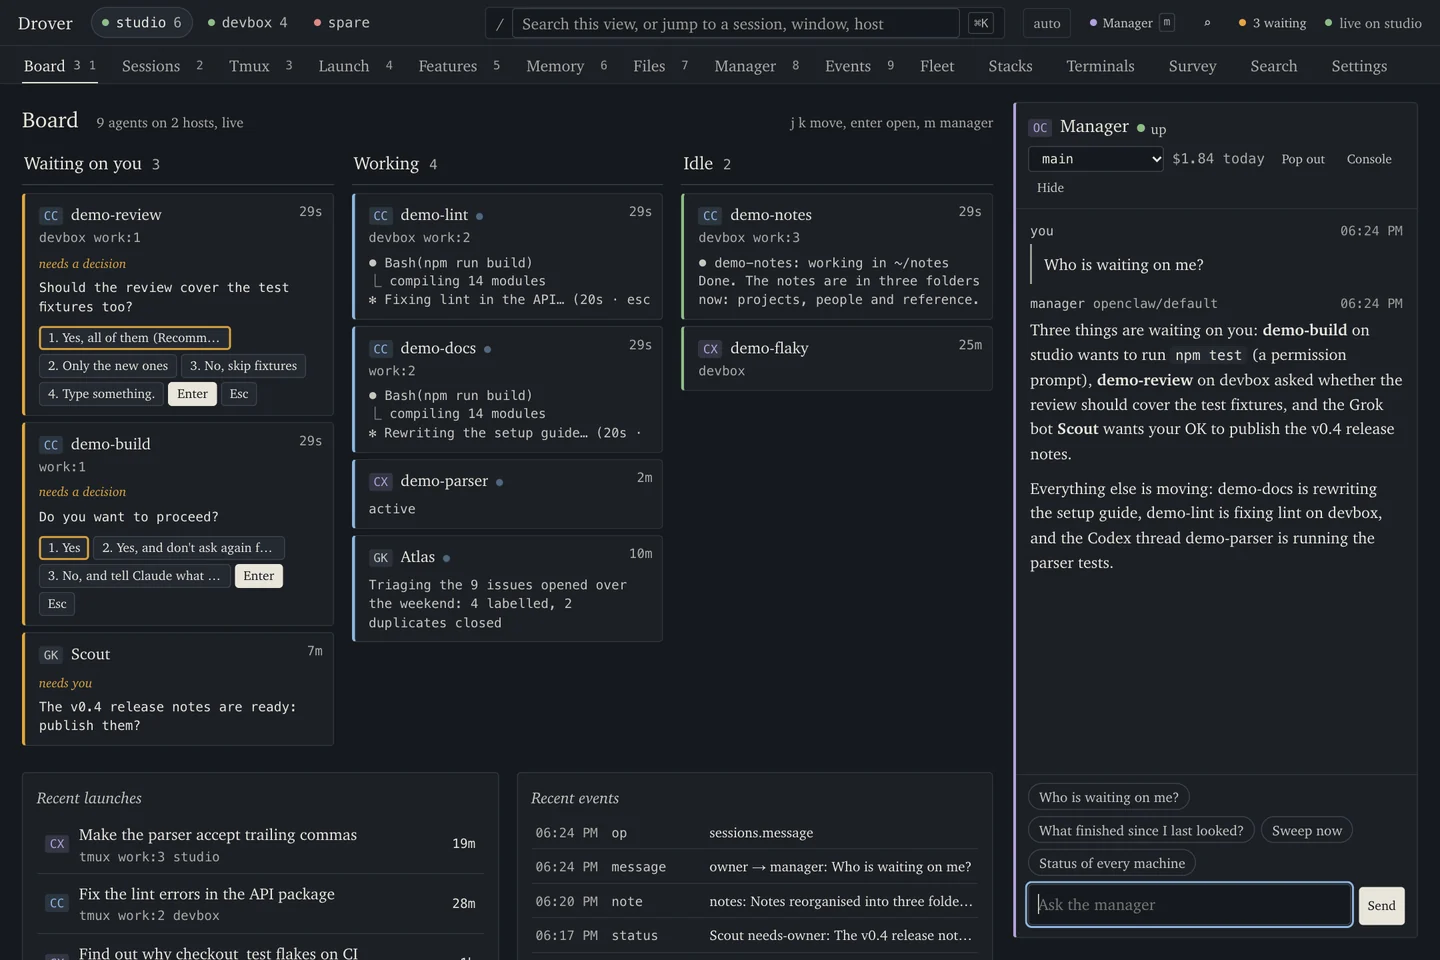Screen dimensions: 1440x960
Task: Click the CC badge on demo-lint card
Action: coord(381,215)
